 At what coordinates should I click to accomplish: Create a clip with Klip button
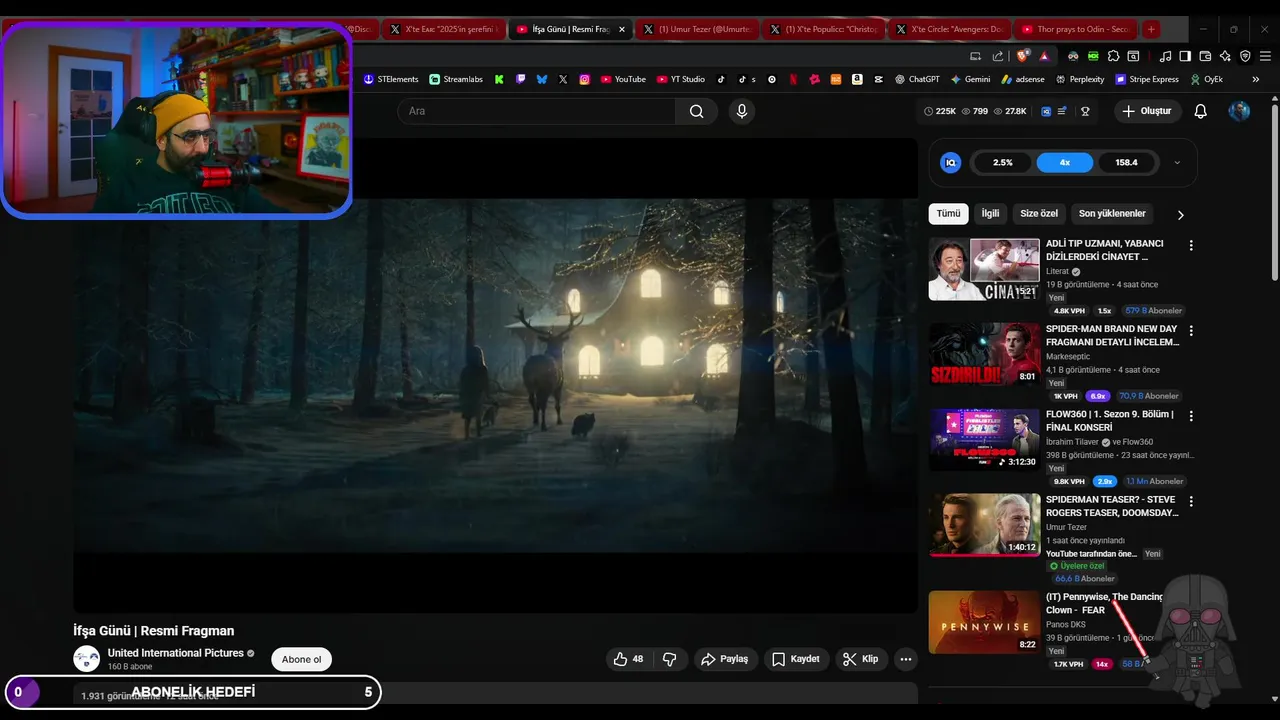click(x=860, y=659)
